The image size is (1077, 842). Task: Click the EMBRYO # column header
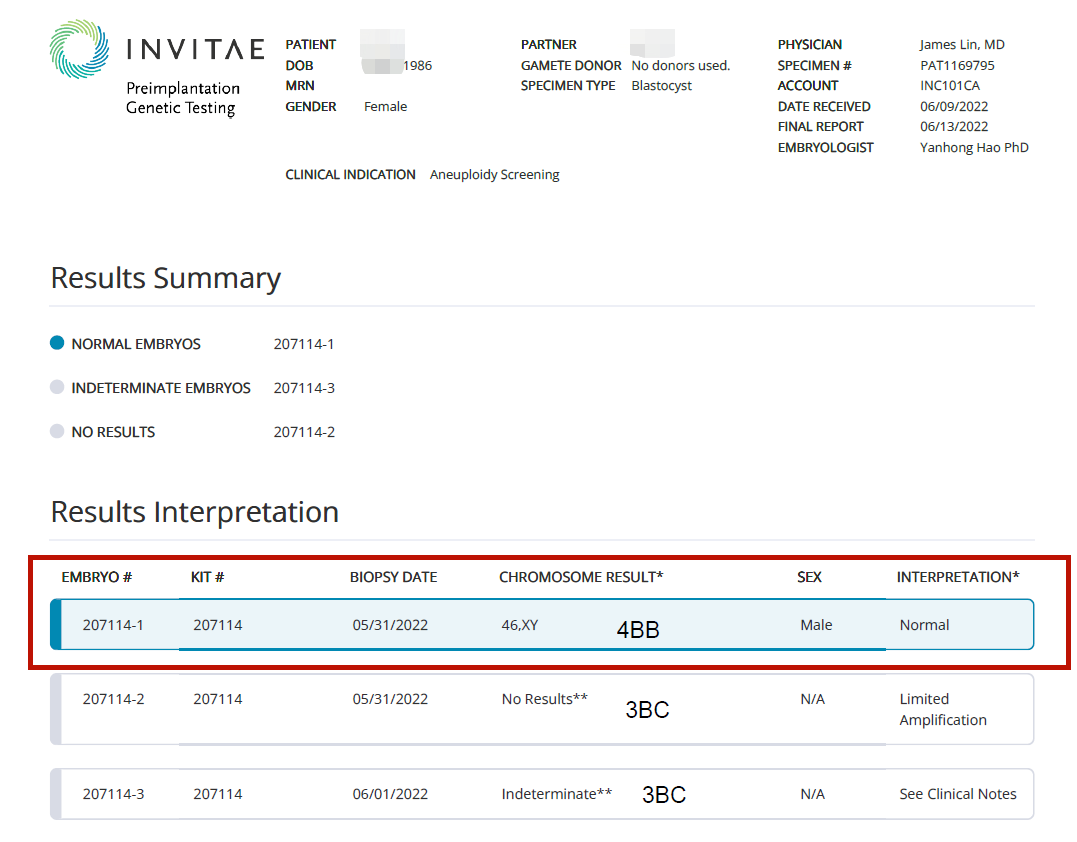[x=97, y=577]
